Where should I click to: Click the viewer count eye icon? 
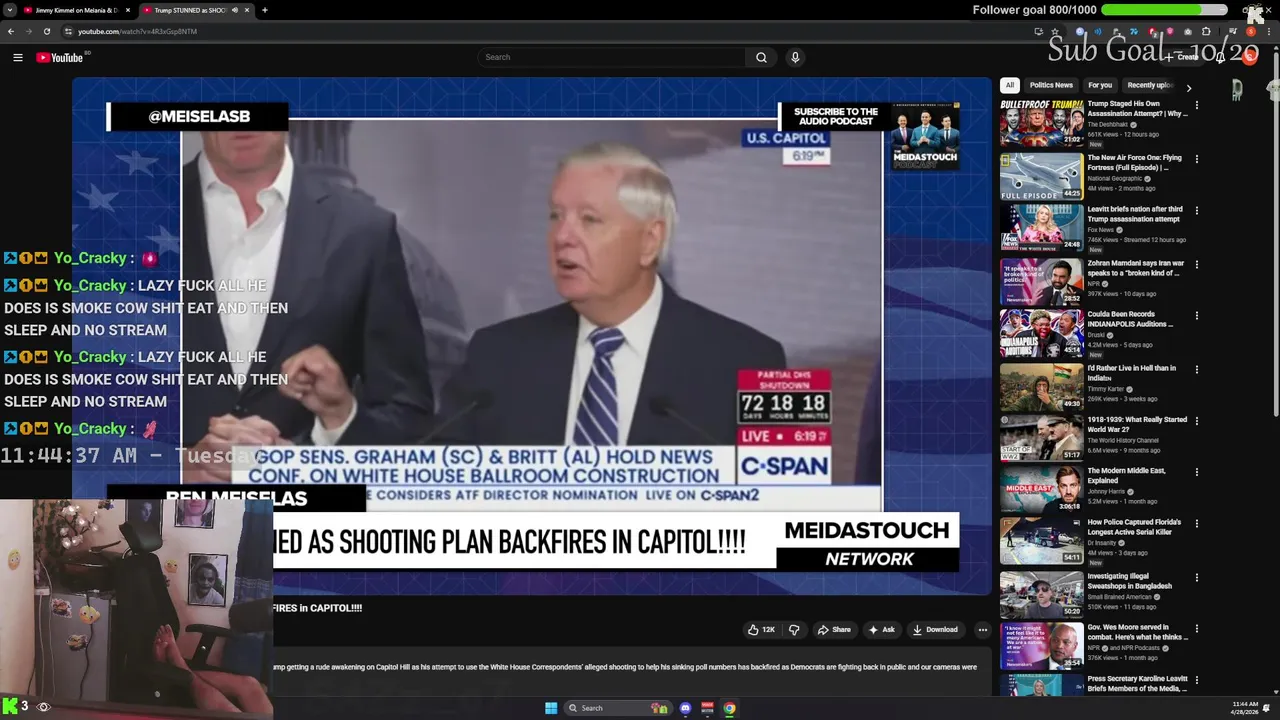(x=43, y=707)
